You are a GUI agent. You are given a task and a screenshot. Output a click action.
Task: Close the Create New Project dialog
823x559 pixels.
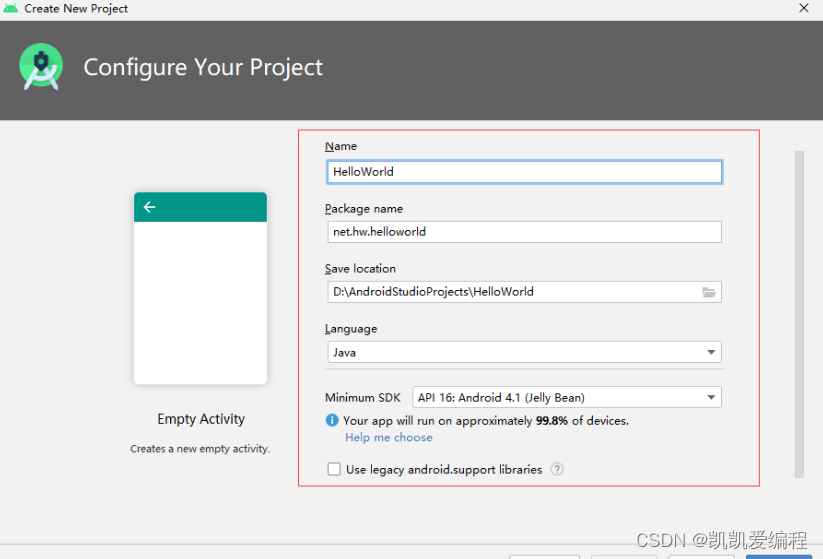(x=804, y=8)
